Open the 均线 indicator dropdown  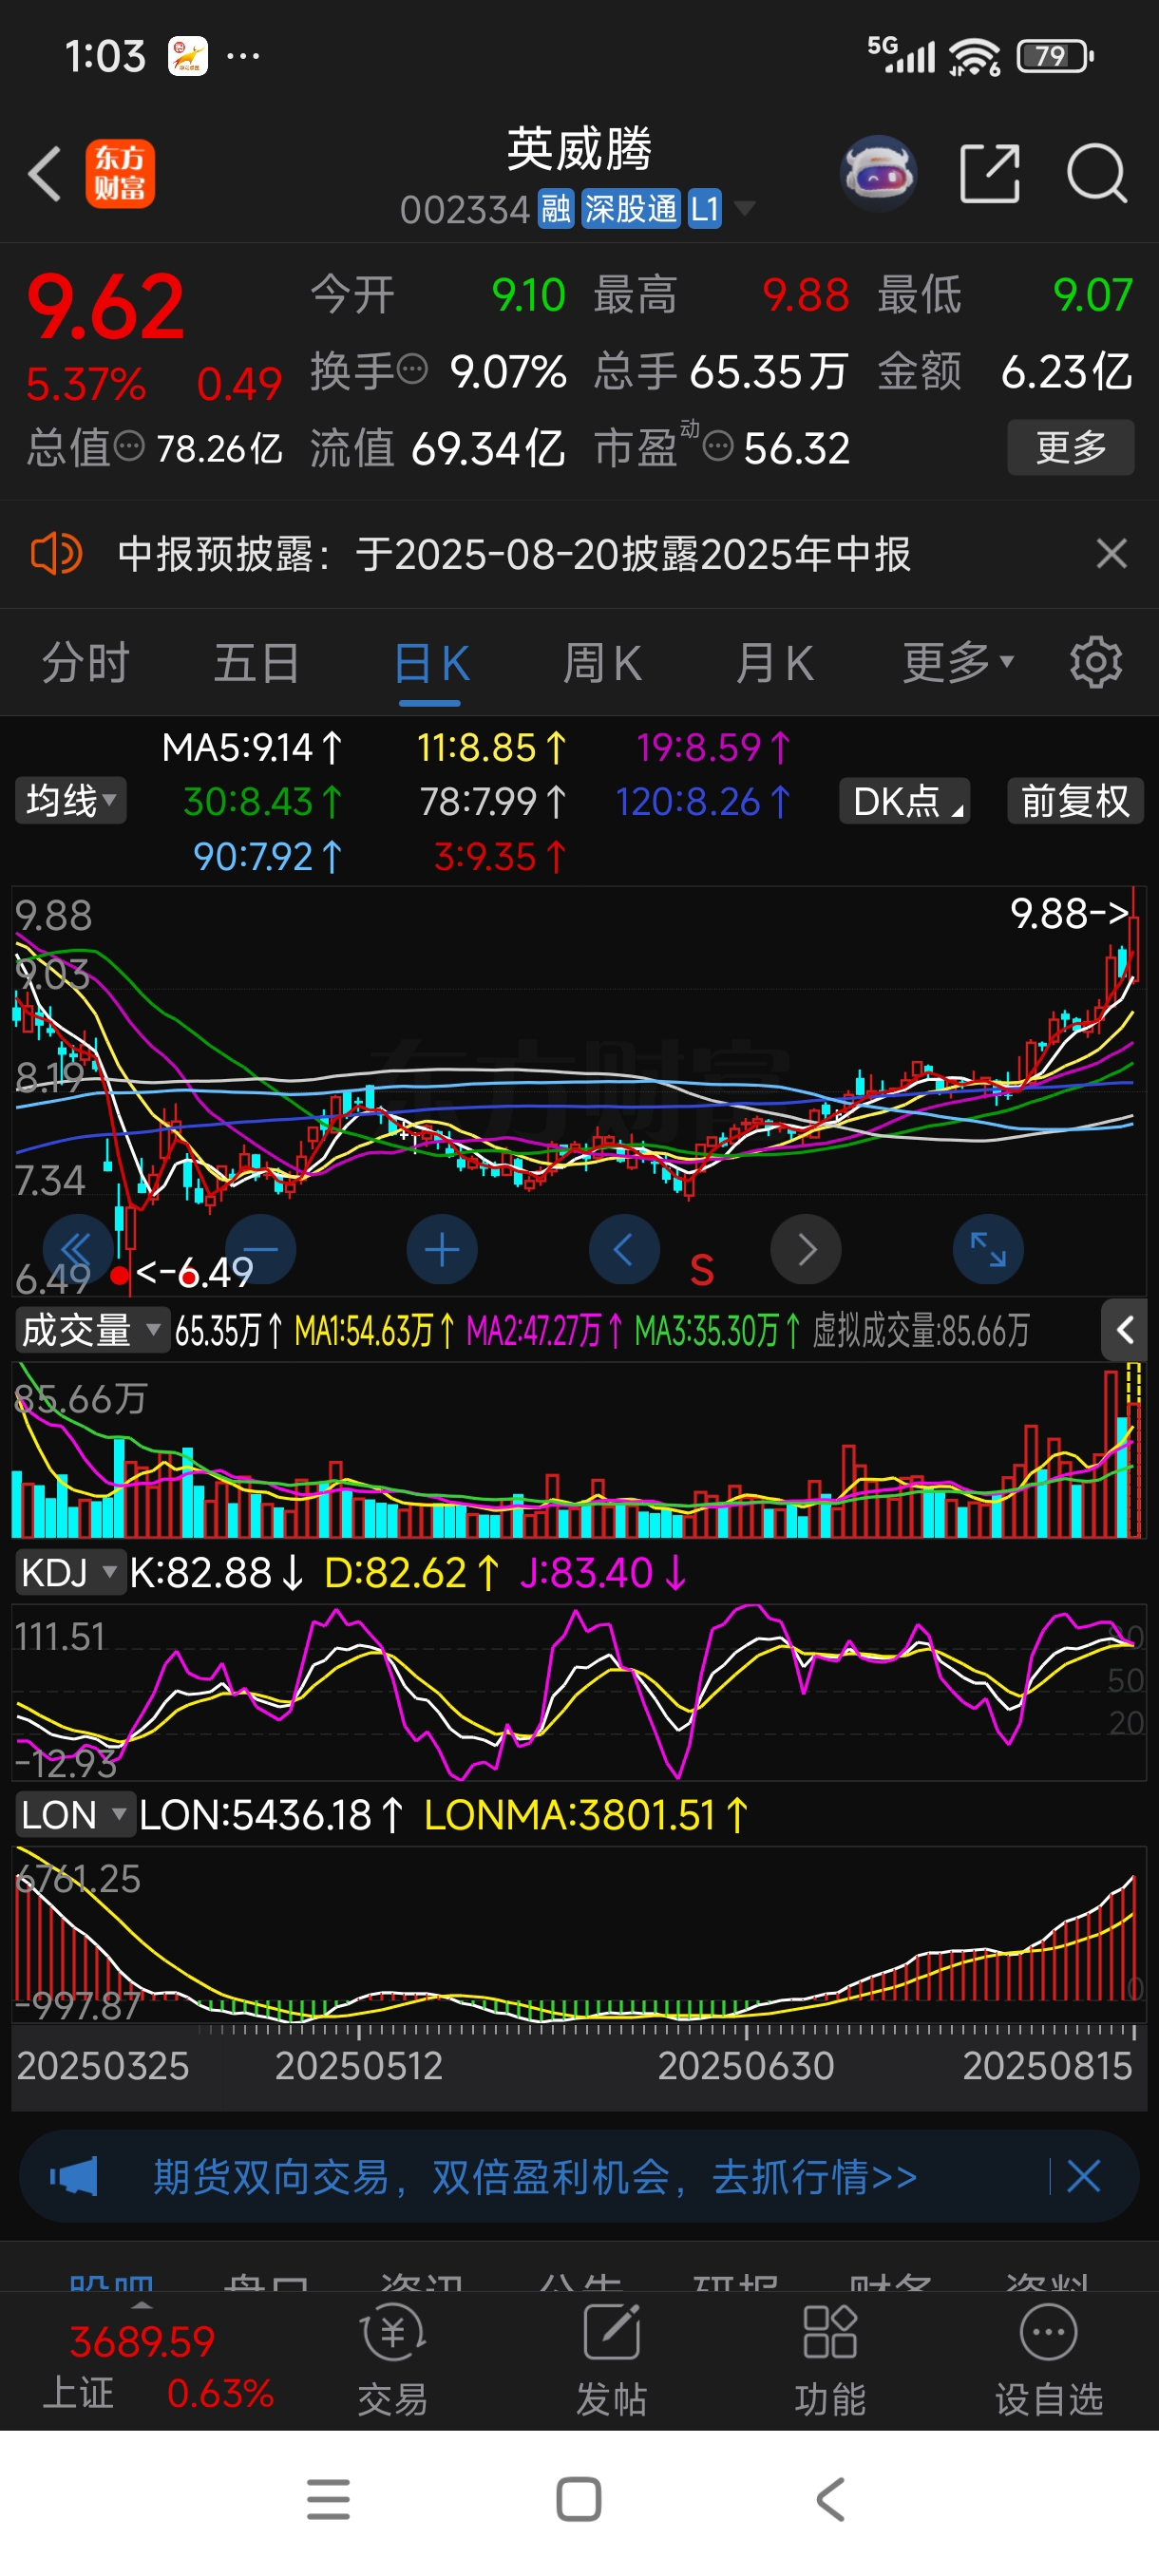click(71, 801)
